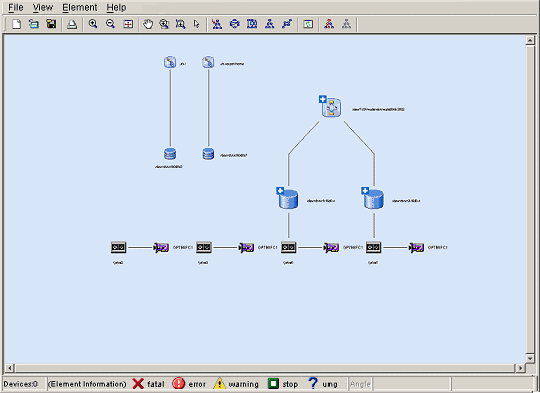Select the leftmost fjsfea adapter node

pyautogui.click(x=118, y=247)
